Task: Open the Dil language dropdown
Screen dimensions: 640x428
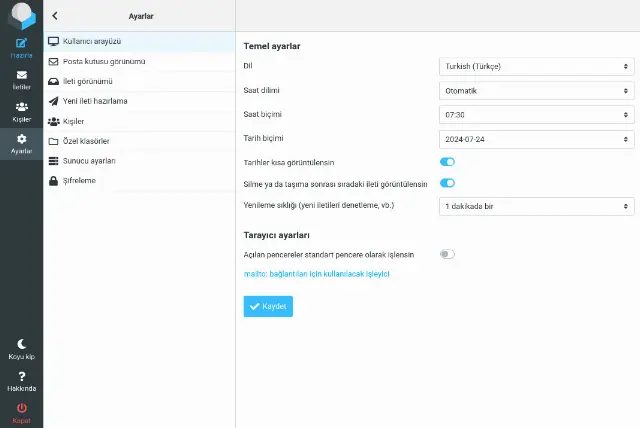Action: click(536, 67)
